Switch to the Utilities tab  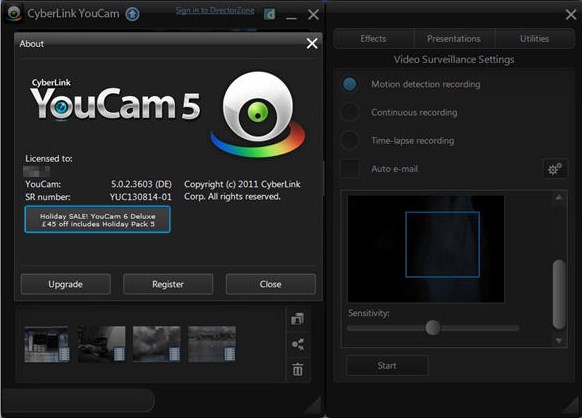coord(534,39)
